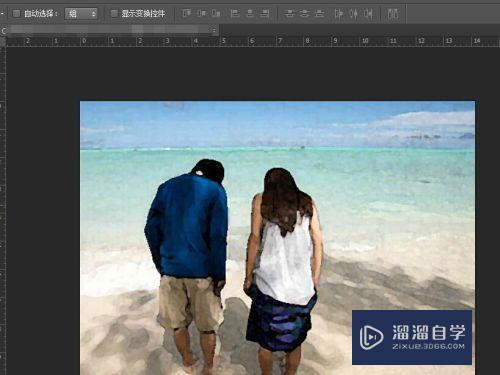Screen dimensions: 500x375
Task: Click the Align right edges icon
Action: (x=265, y=14)
